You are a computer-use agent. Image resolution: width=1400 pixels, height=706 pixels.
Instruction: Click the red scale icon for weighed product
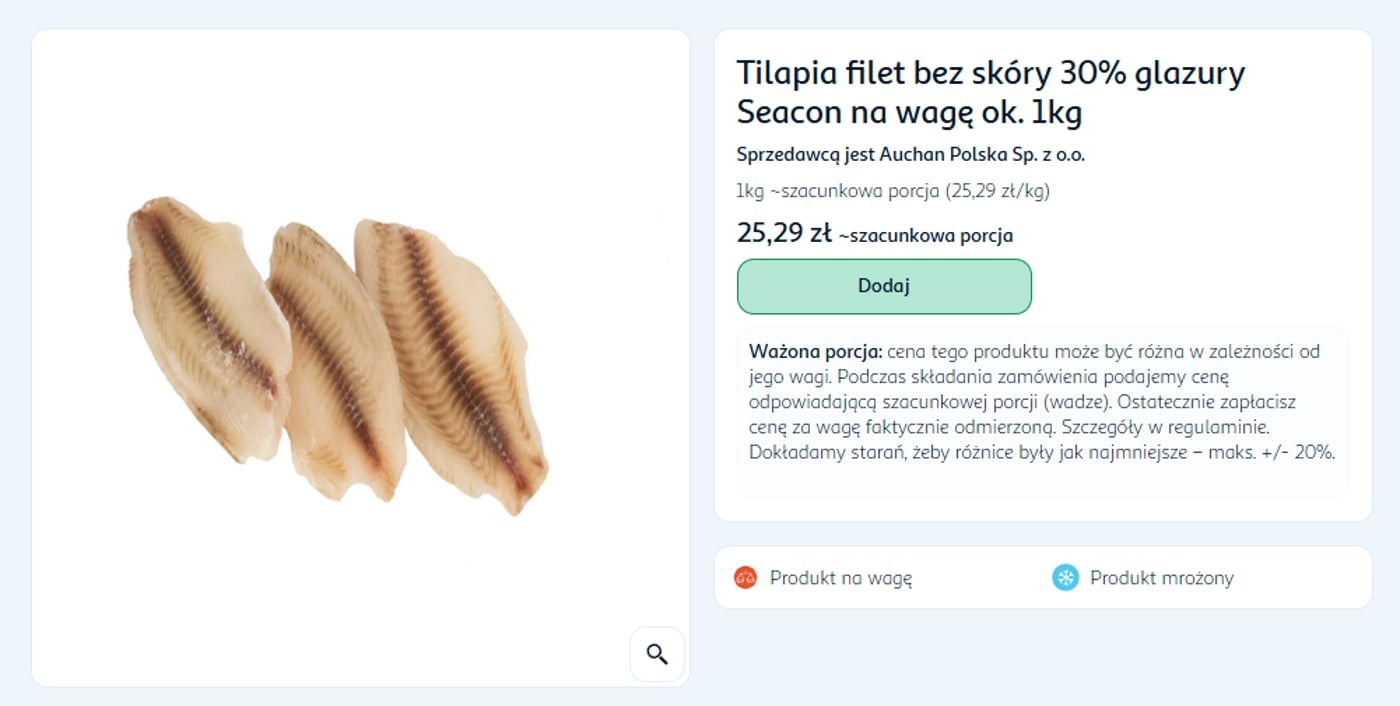(x=745, y=577)
